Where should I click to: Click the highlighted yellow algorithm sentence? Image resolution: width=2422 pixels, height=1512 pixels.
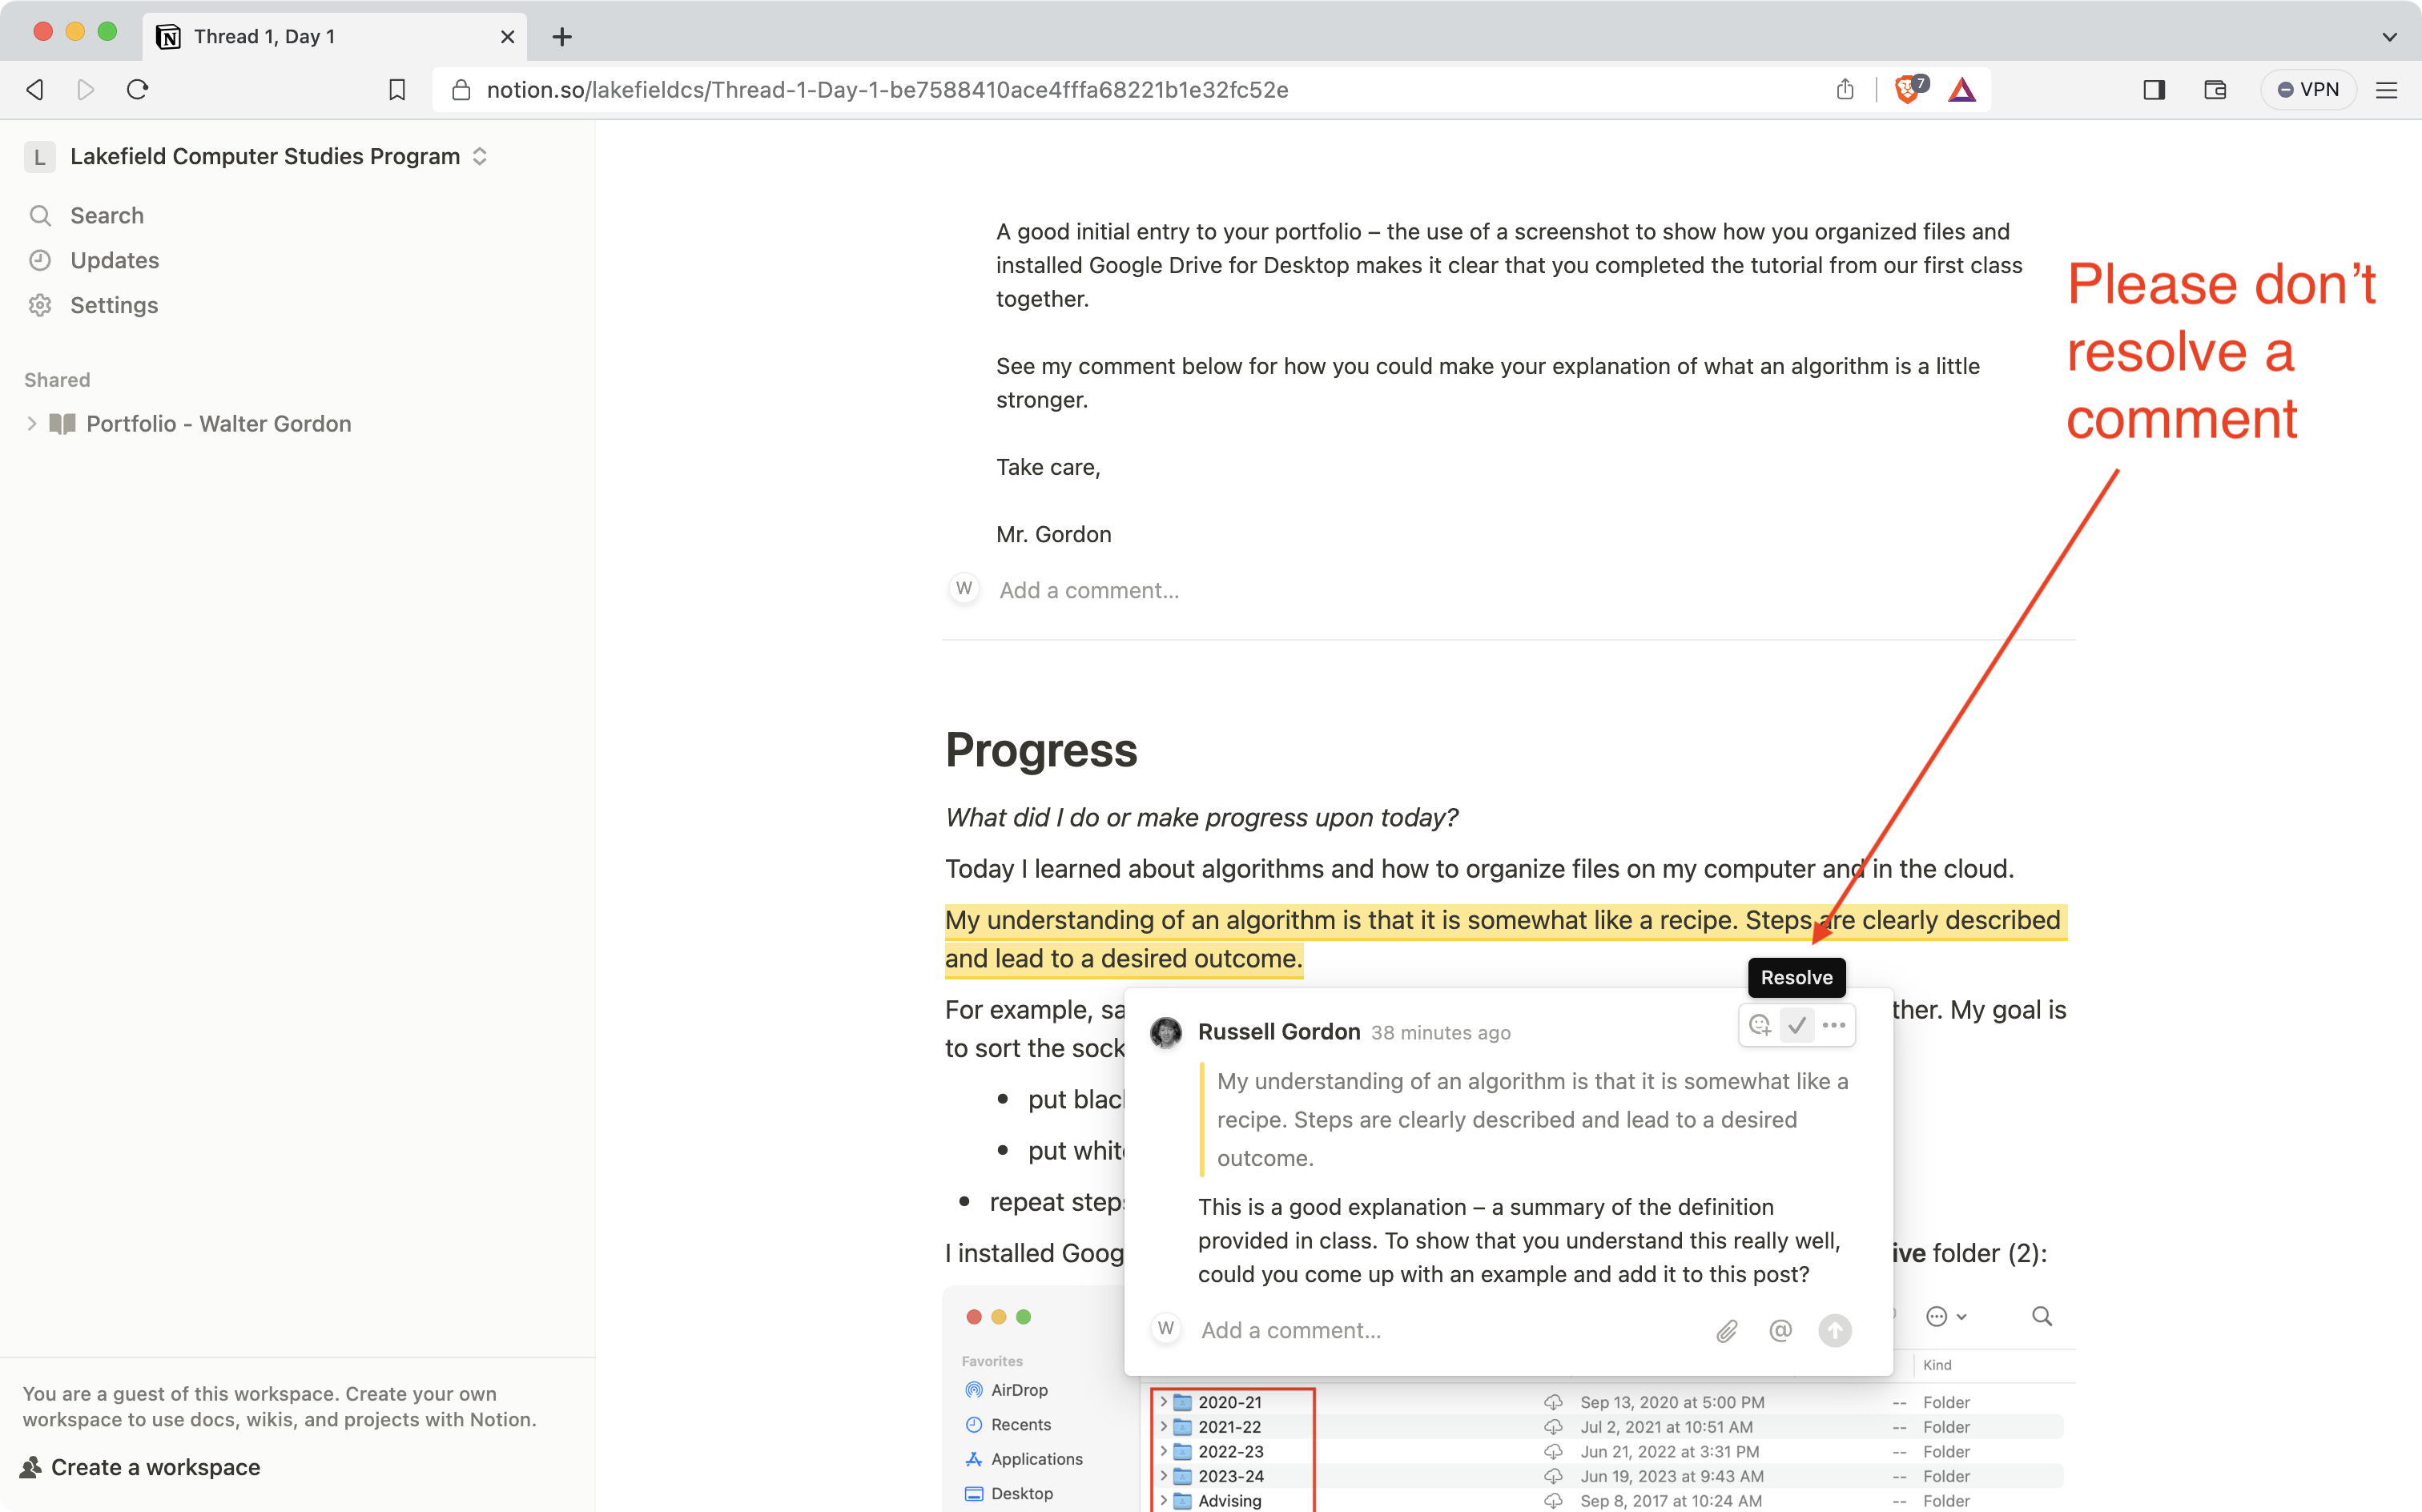pos(1400,921)
